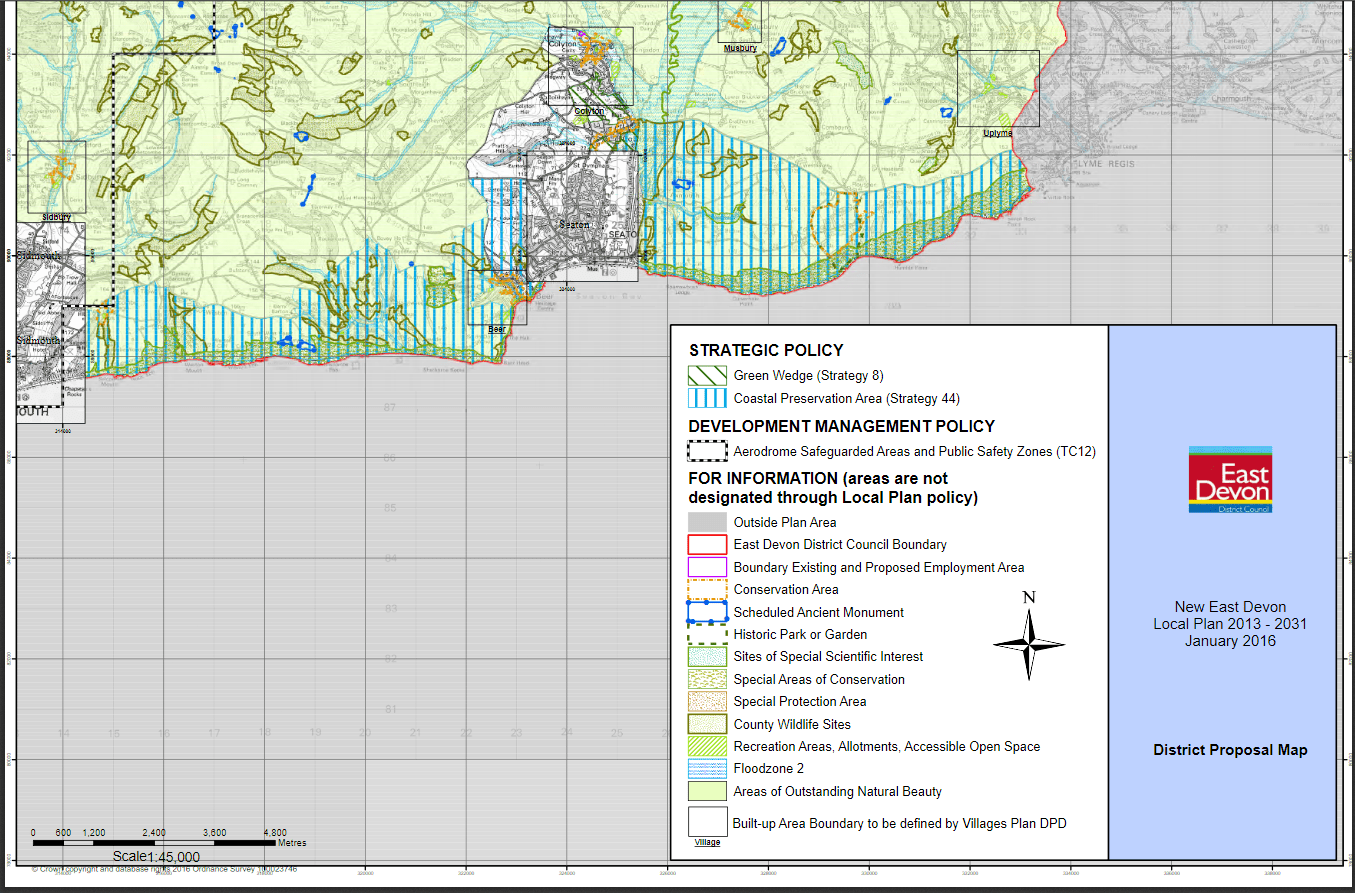
Task: Select the Floodzone 2 legend symbol
Action: (x=707, y=769)
